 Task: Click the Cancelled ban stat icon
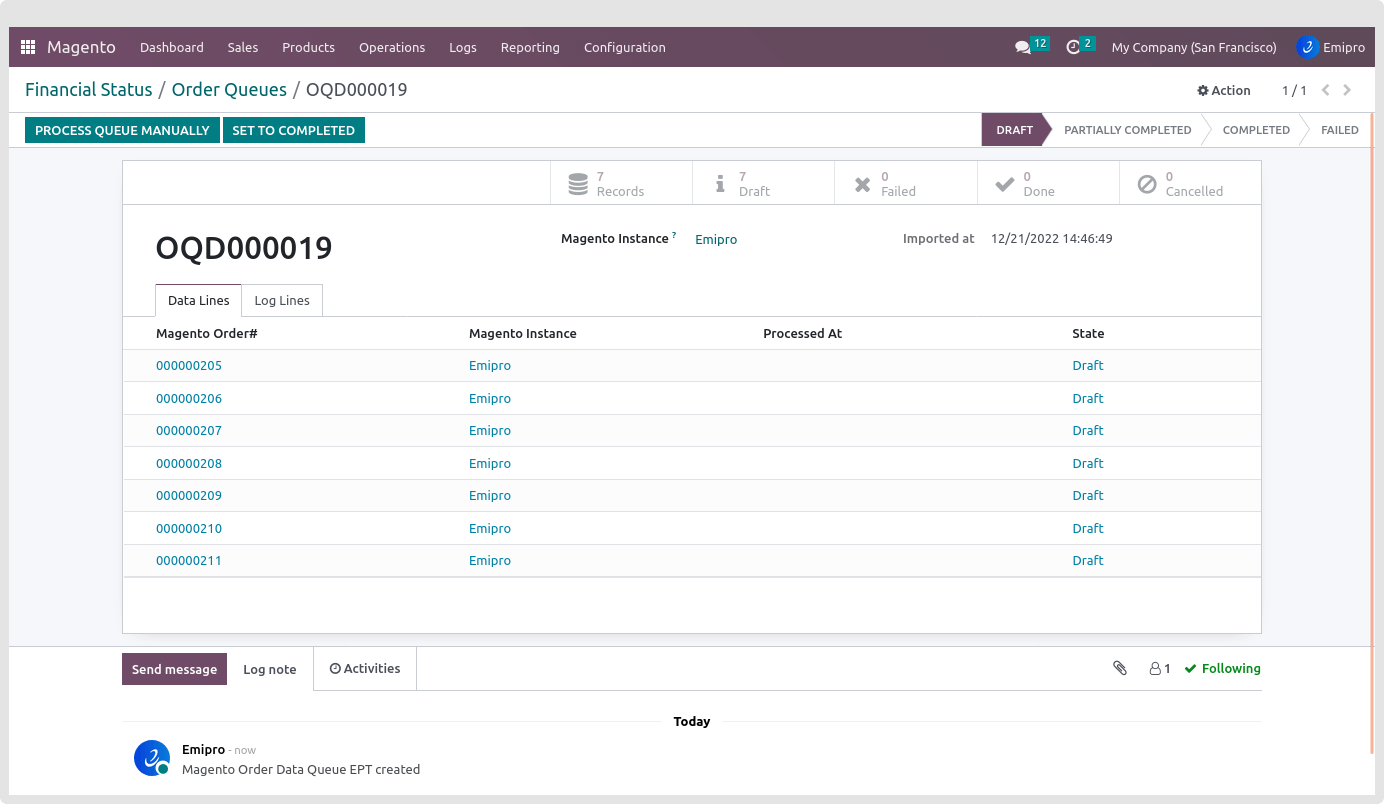pyautogui.click(x=1147, y=184)
